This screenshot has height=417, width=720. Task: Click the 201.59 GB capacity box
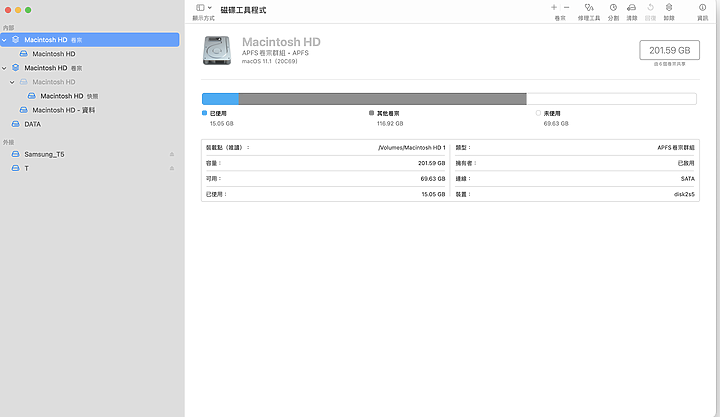[669, 51]
